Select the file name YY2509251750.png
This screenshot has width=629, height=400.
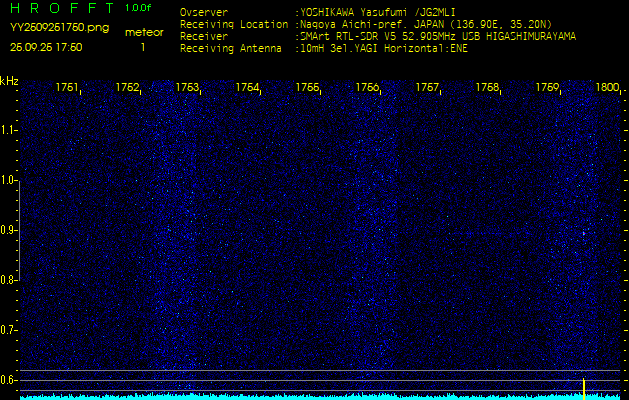(x=59, y=28)
